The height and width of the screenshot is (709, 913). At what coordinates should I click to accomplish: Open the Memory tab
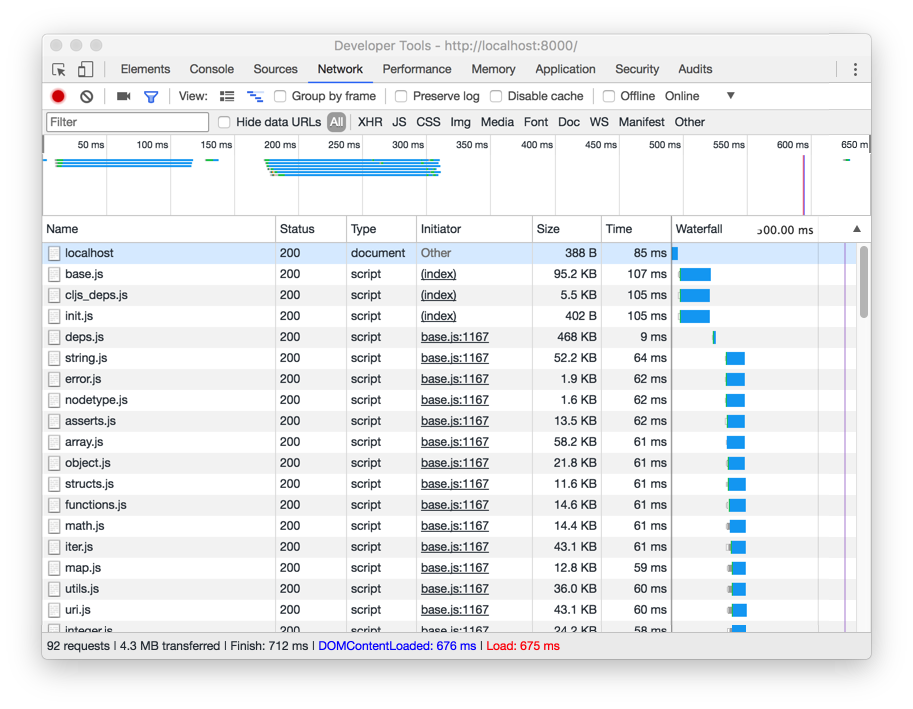(x=493, y=69)
